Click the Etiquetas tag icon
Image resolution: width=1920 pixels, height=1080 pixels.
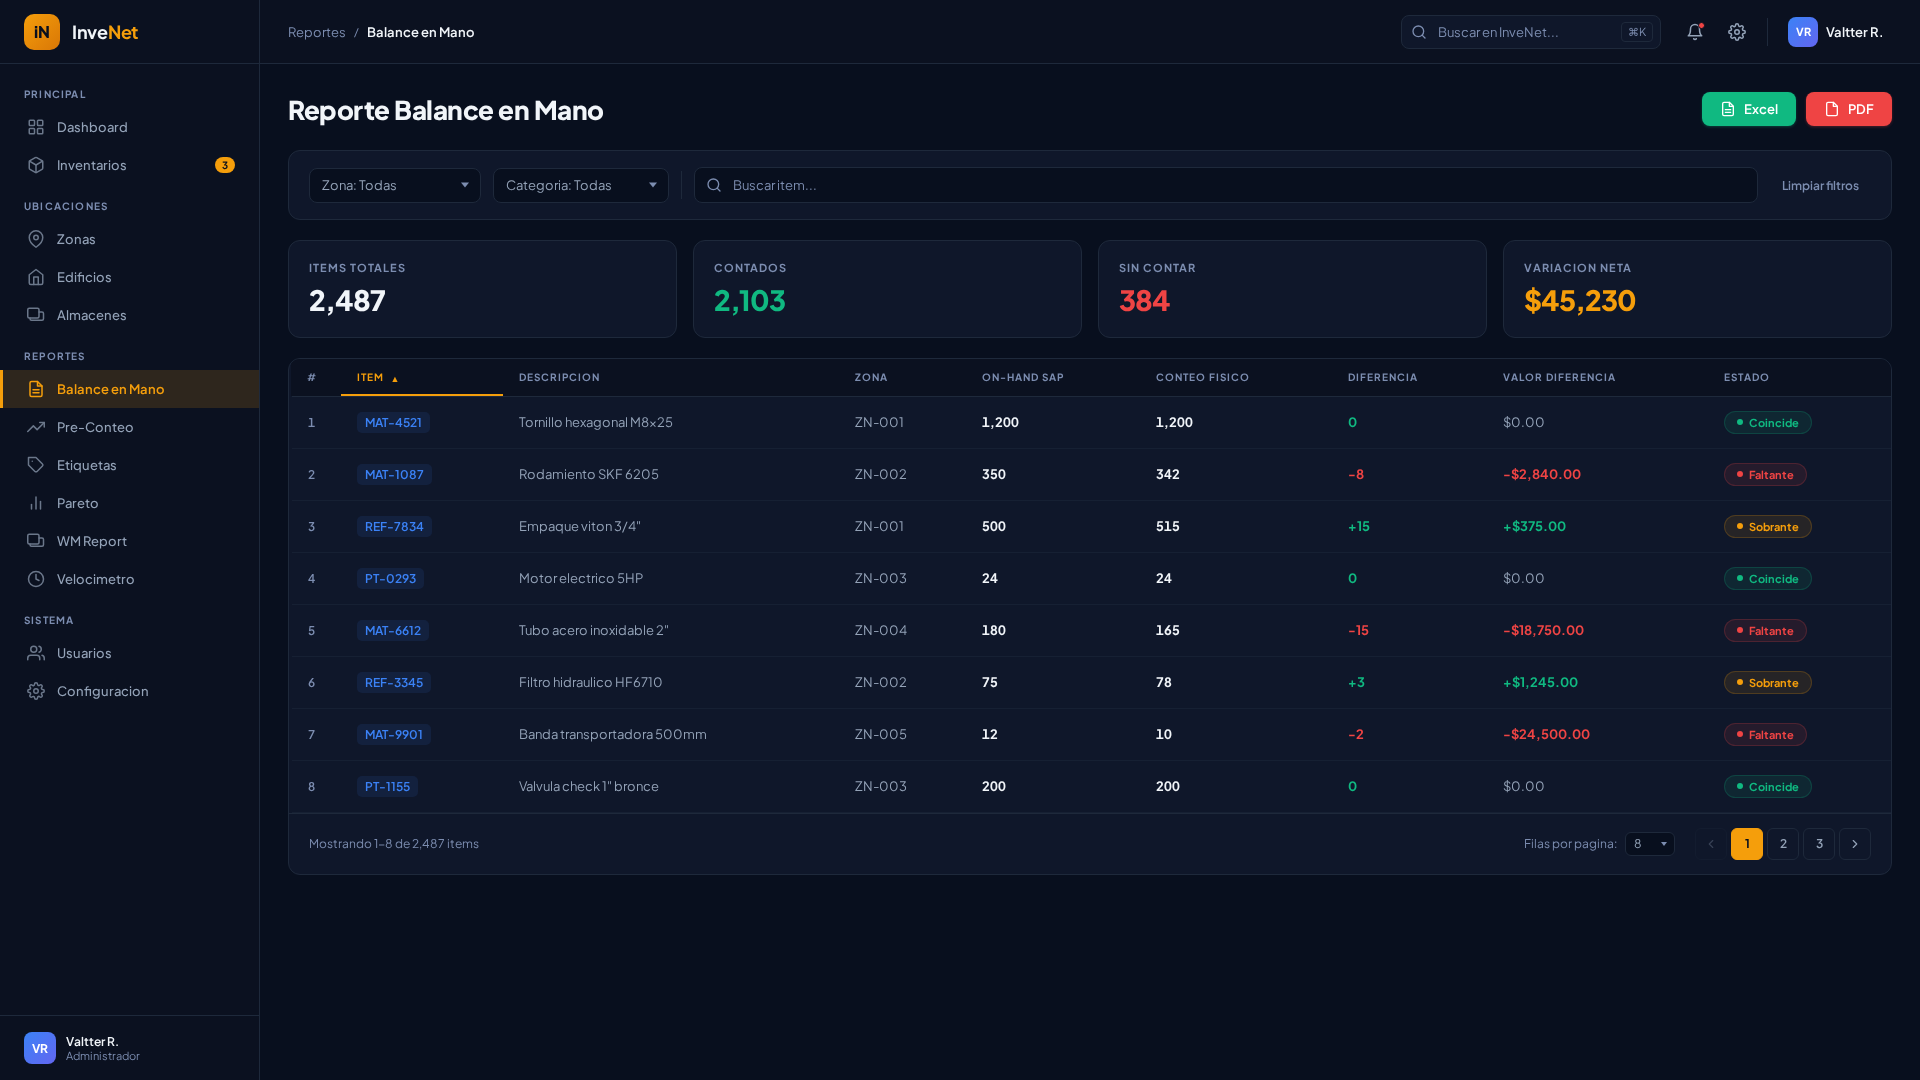click(x=36, y=465)
